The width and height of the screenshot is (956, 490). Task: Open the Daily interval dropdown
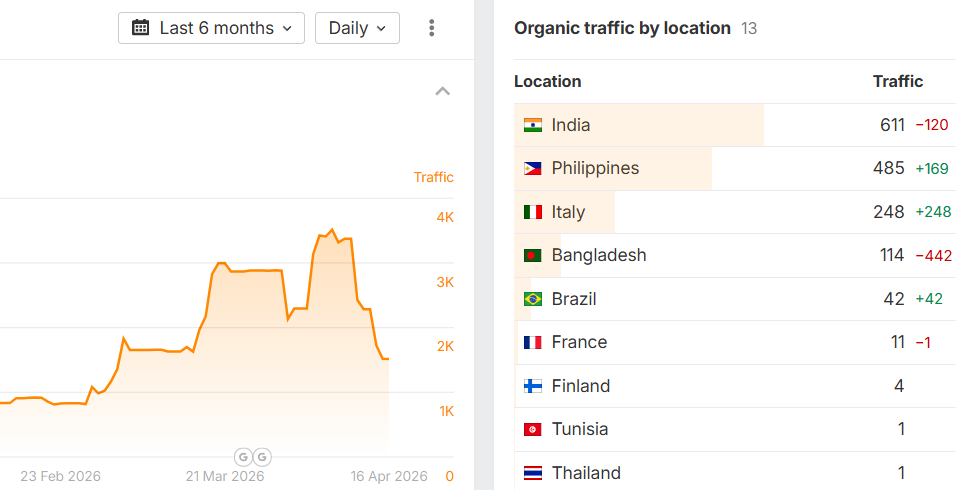357,28
